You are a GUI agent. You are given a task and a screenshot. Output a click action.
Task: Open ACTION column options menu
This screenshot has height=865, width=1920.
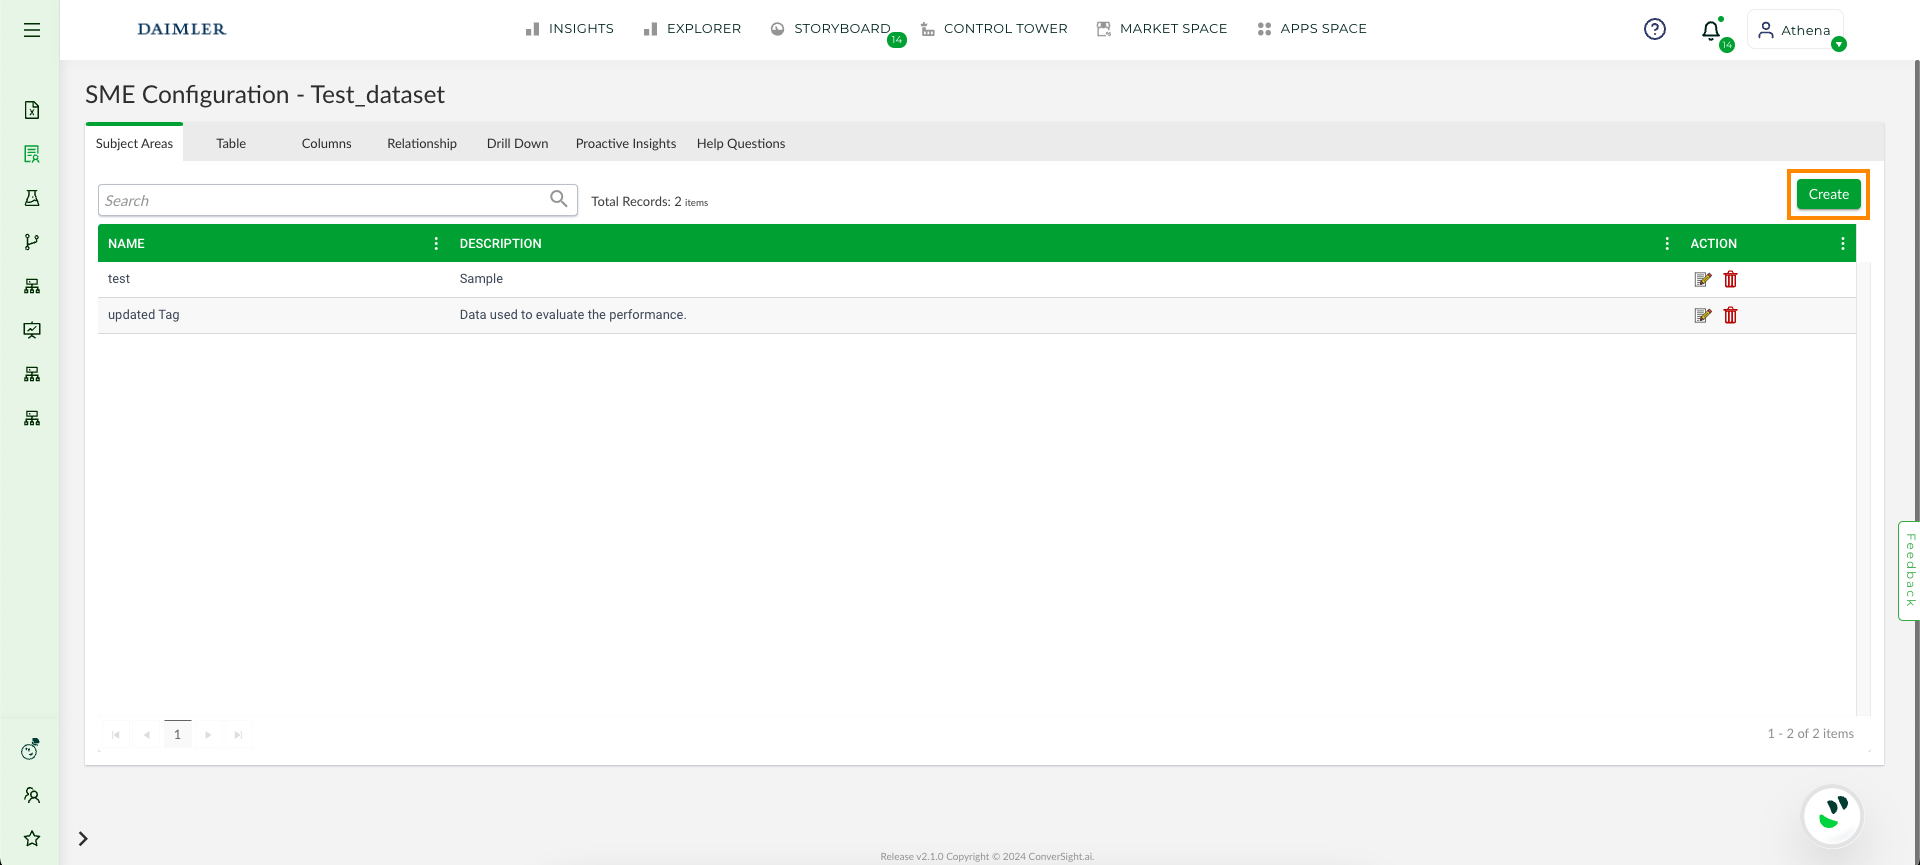[1842, 243]
